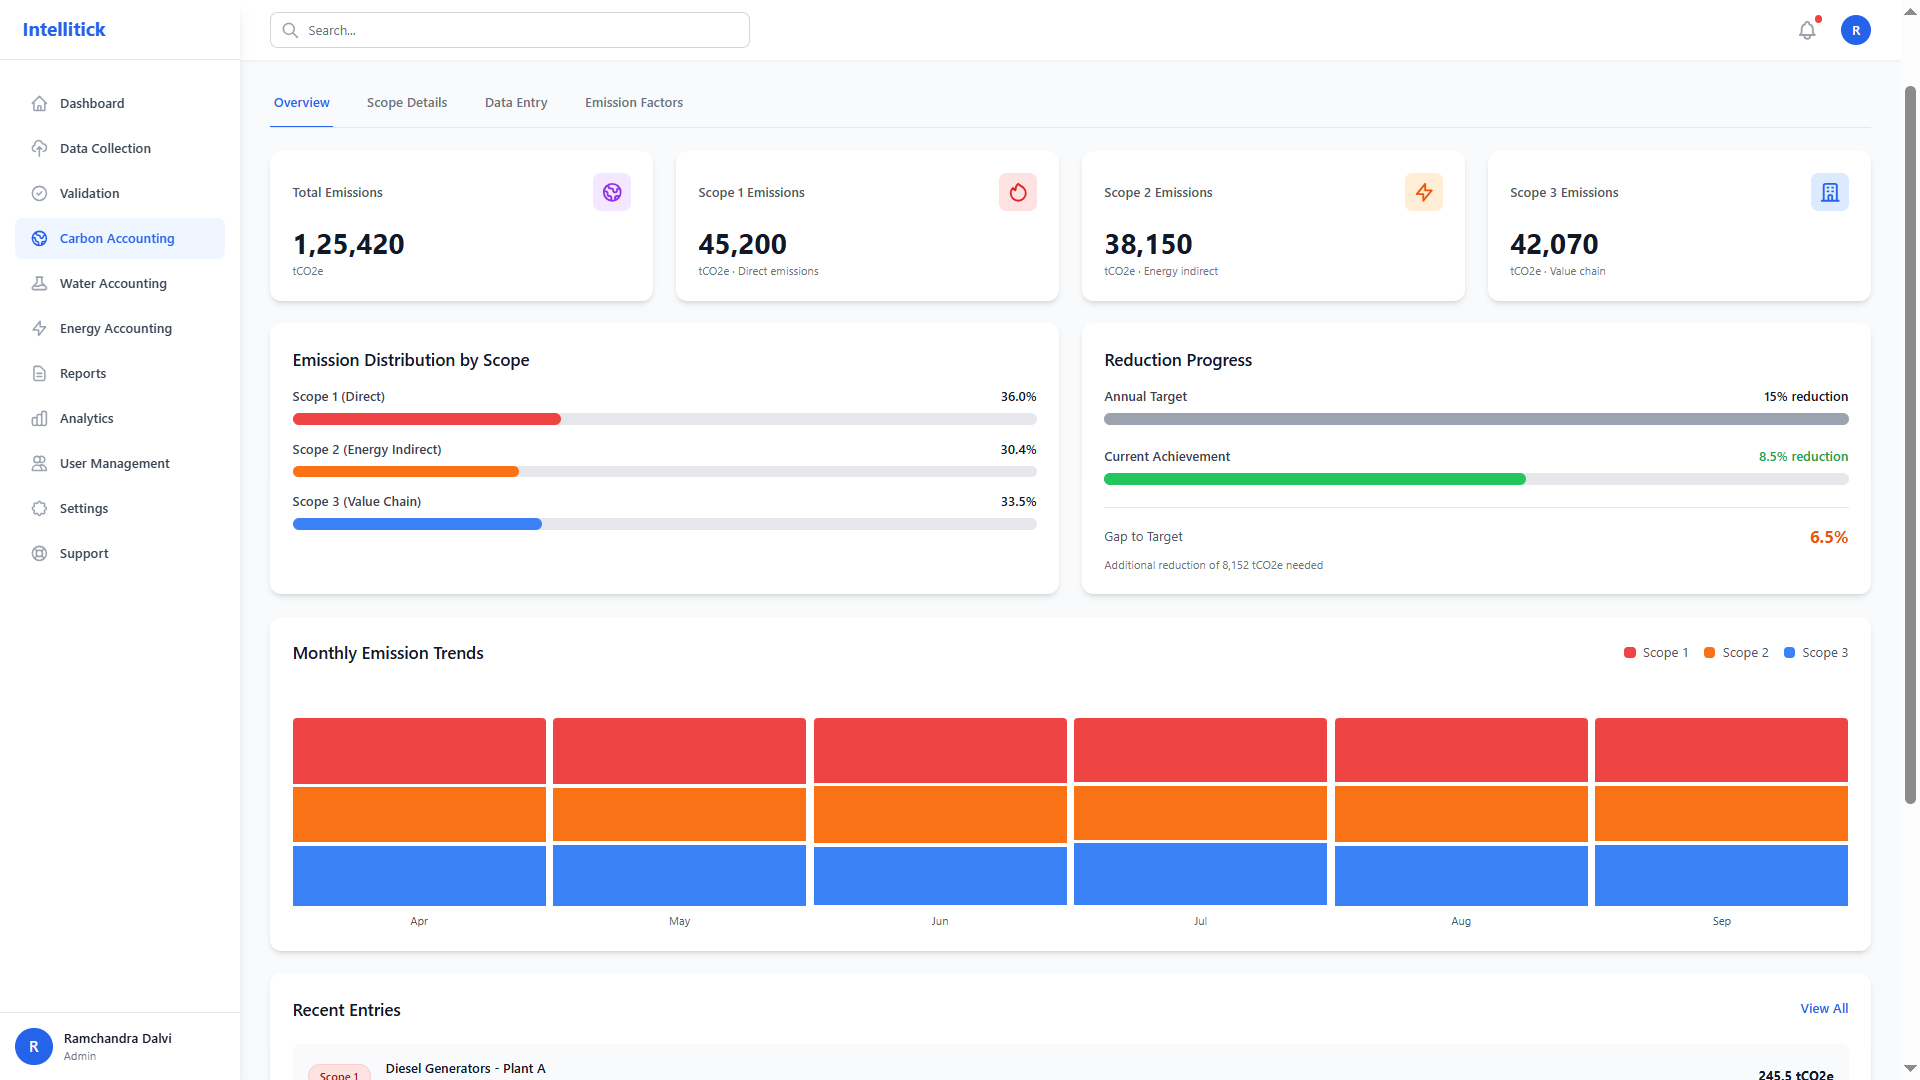Screen dimensions: 1920x1080
Task: Toggle Scope 1 in the chart legend
Action: 1655,652
